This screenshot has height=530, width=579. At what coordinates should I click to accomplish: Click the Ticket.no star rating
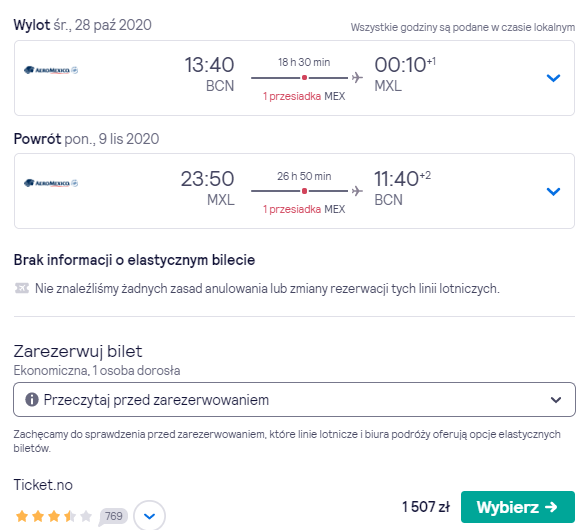[x=54, y=516]
